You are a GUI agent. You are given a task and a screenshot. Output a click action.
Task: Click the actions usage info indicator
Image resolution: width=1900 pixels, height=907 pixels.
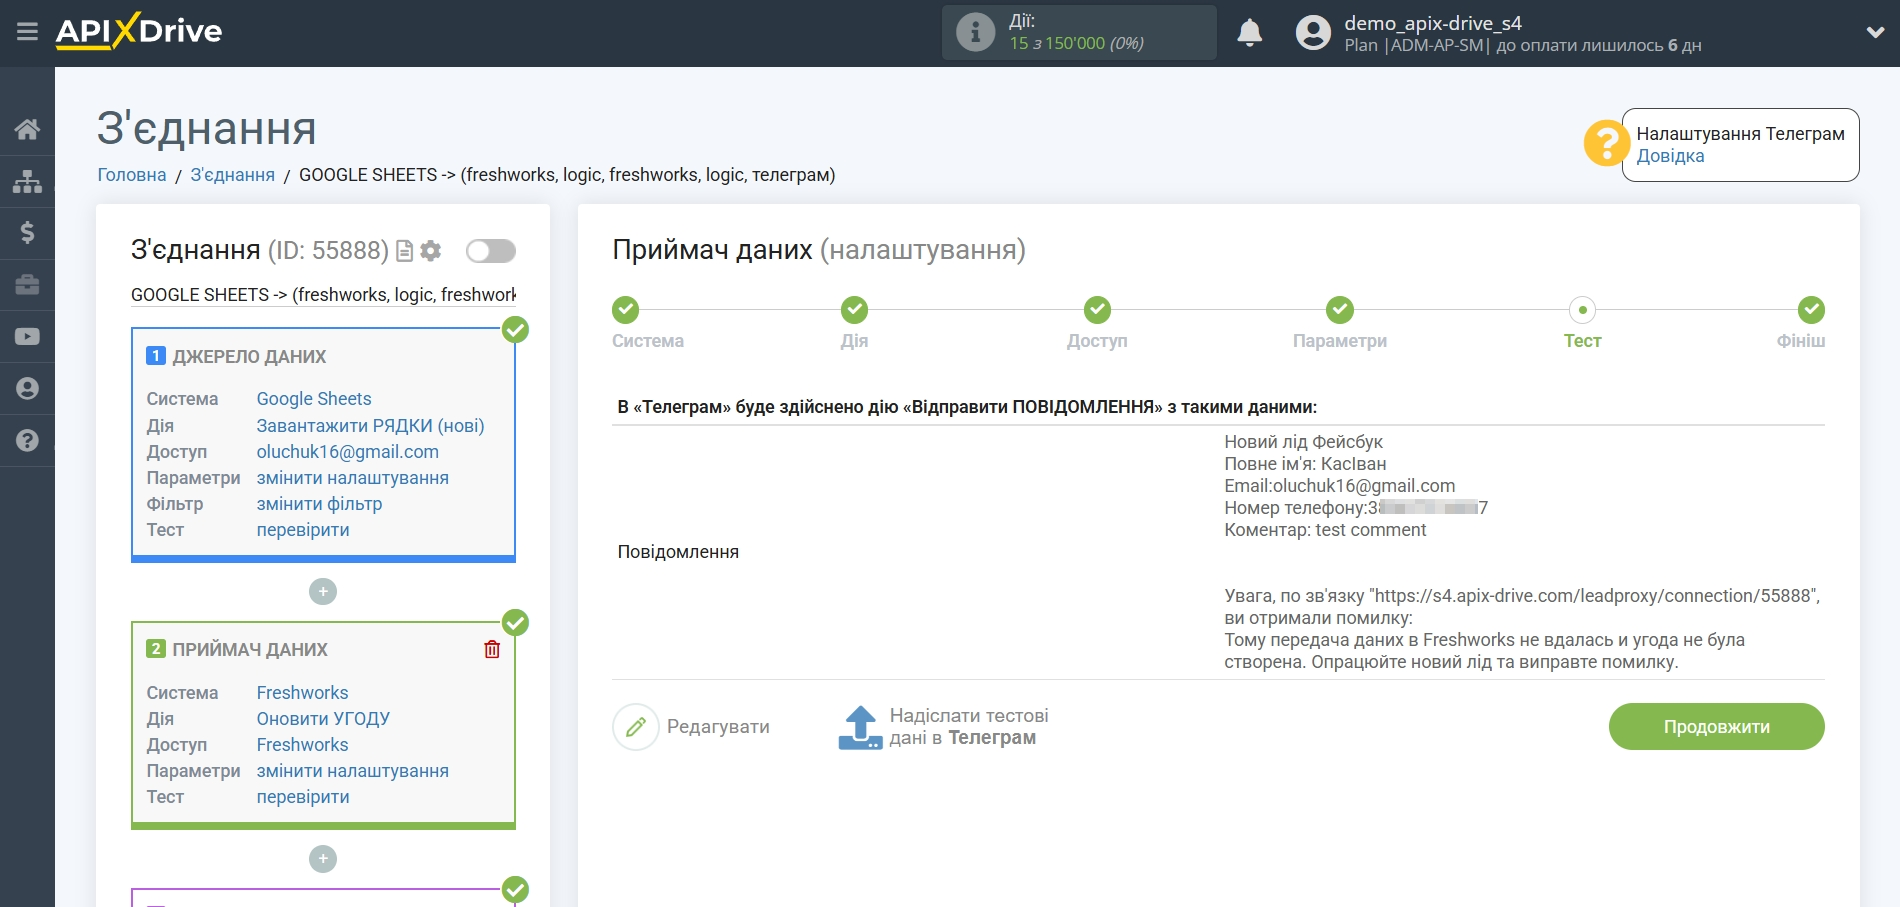pos(976,32)
